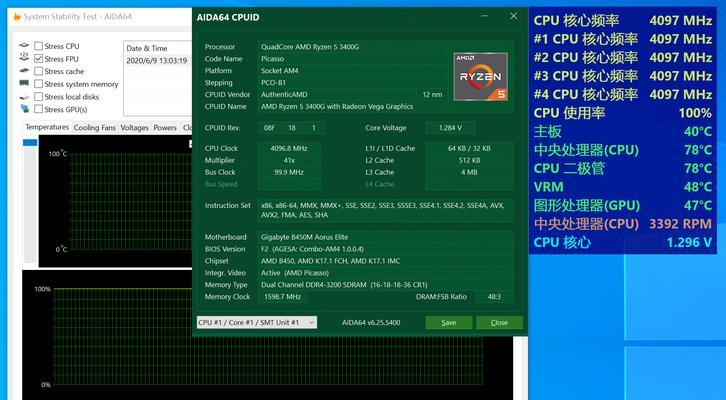This screenshot has width=726, height=400.
Task: Uncheck the Stress FPU checkbox
Action: 39,58
